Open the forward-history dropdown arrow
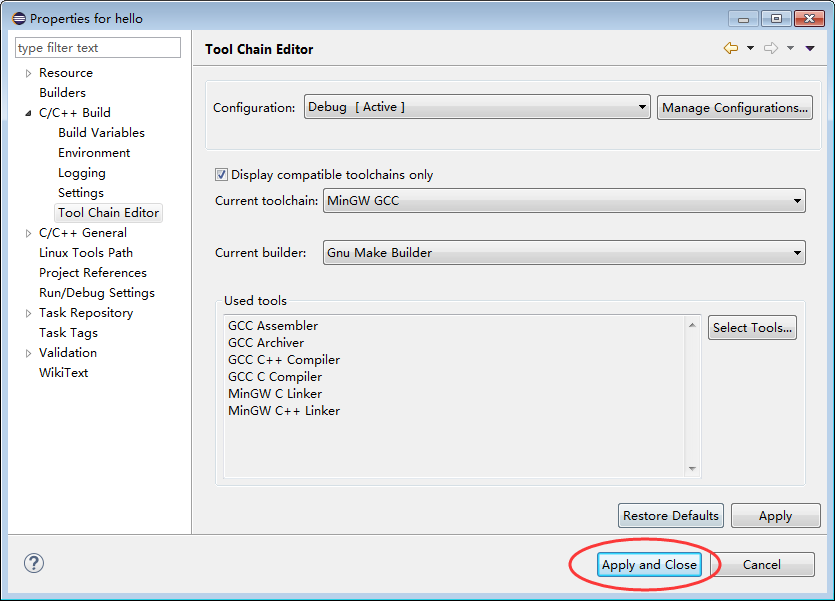 point(789,47)
